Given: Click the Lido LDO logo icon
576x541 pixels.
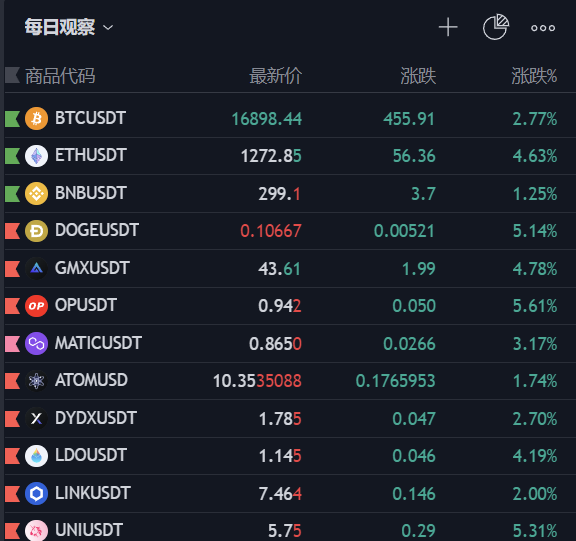Looking at the screenshot, I should (x=36, y=456).
